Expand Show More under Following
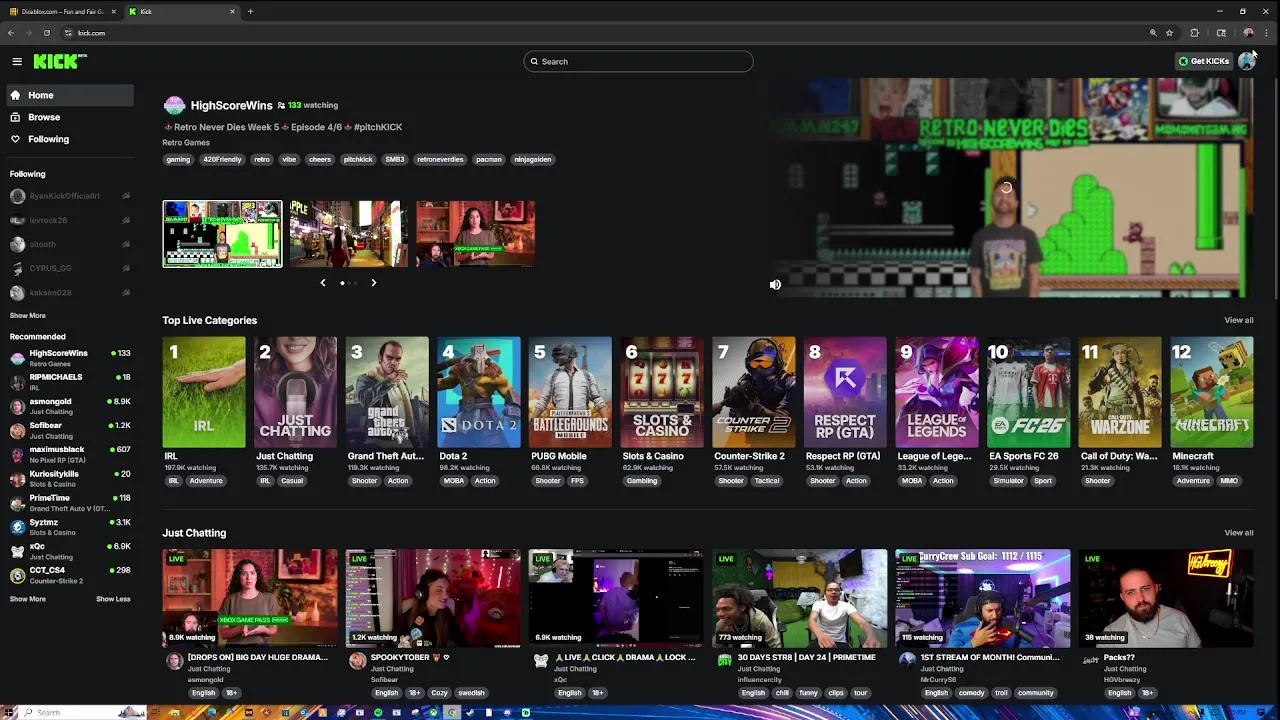 [28, 315]
